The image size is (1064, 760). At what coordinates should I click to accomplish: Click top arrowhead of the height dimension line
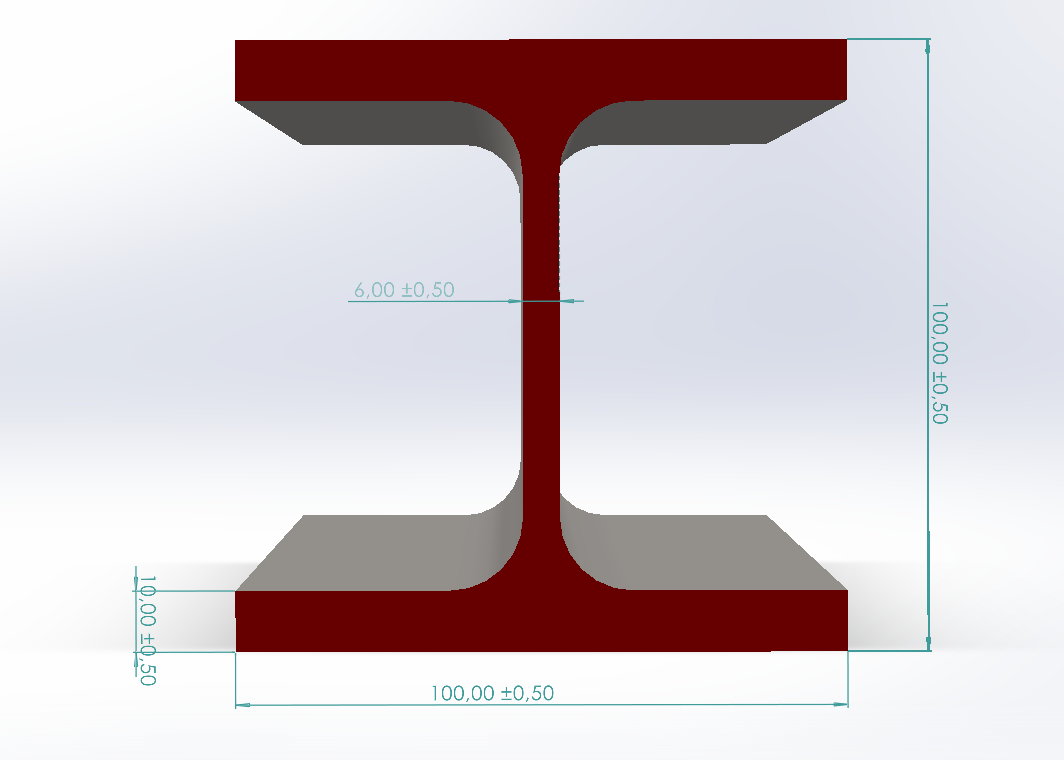click(928, 46)
